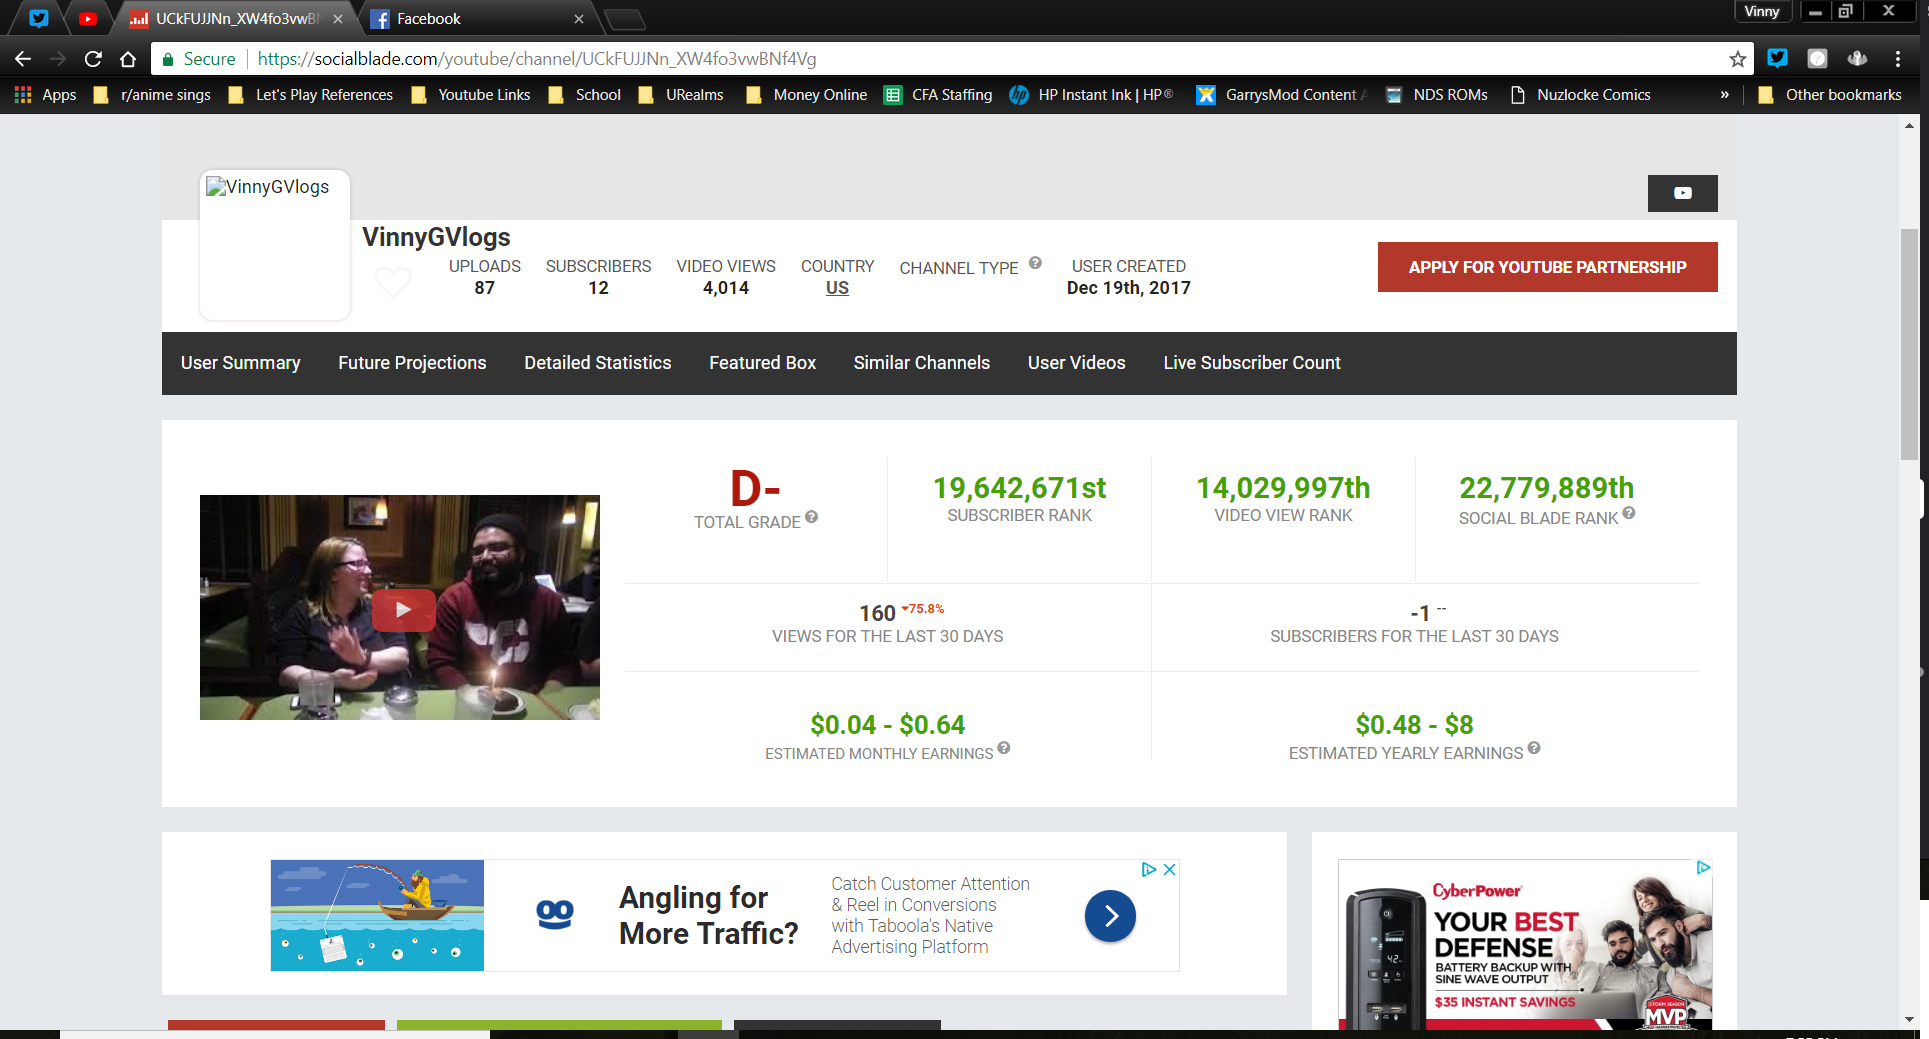
Task: Open the Social Blade Rank help icon
Action: click(x=1629, y=513)
